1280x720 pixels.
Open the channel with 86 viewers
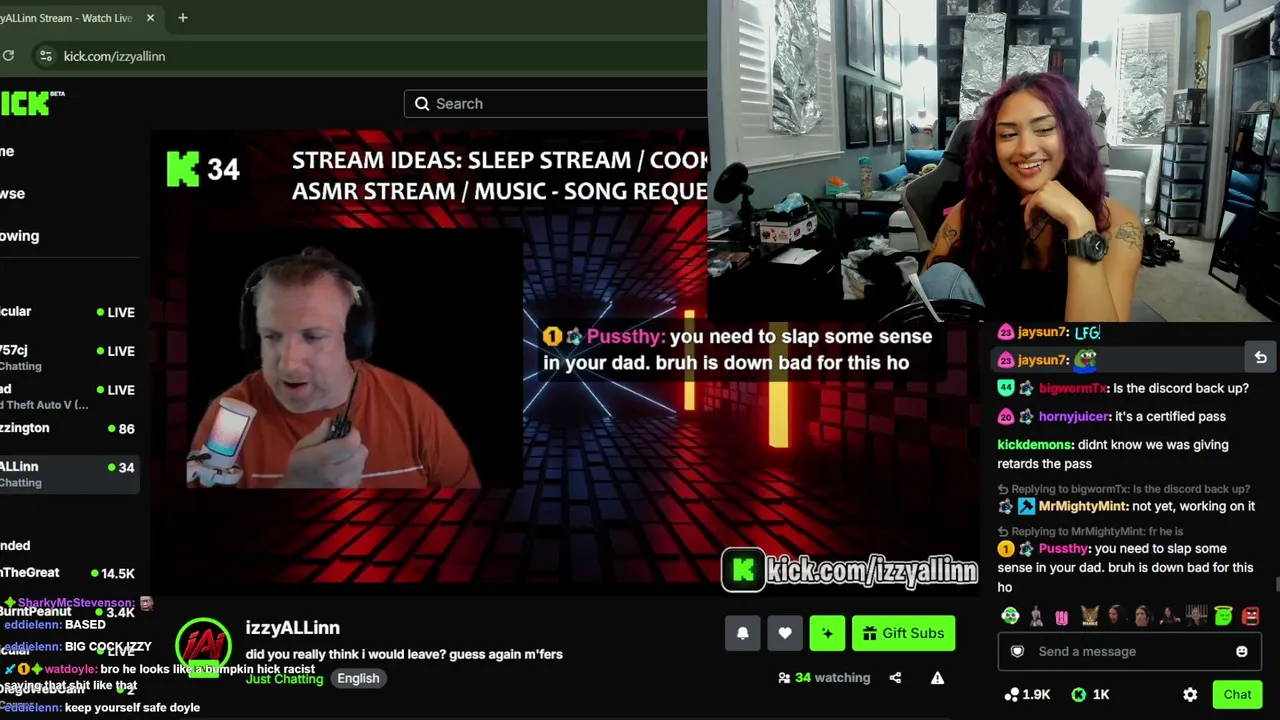coord(68,428)
